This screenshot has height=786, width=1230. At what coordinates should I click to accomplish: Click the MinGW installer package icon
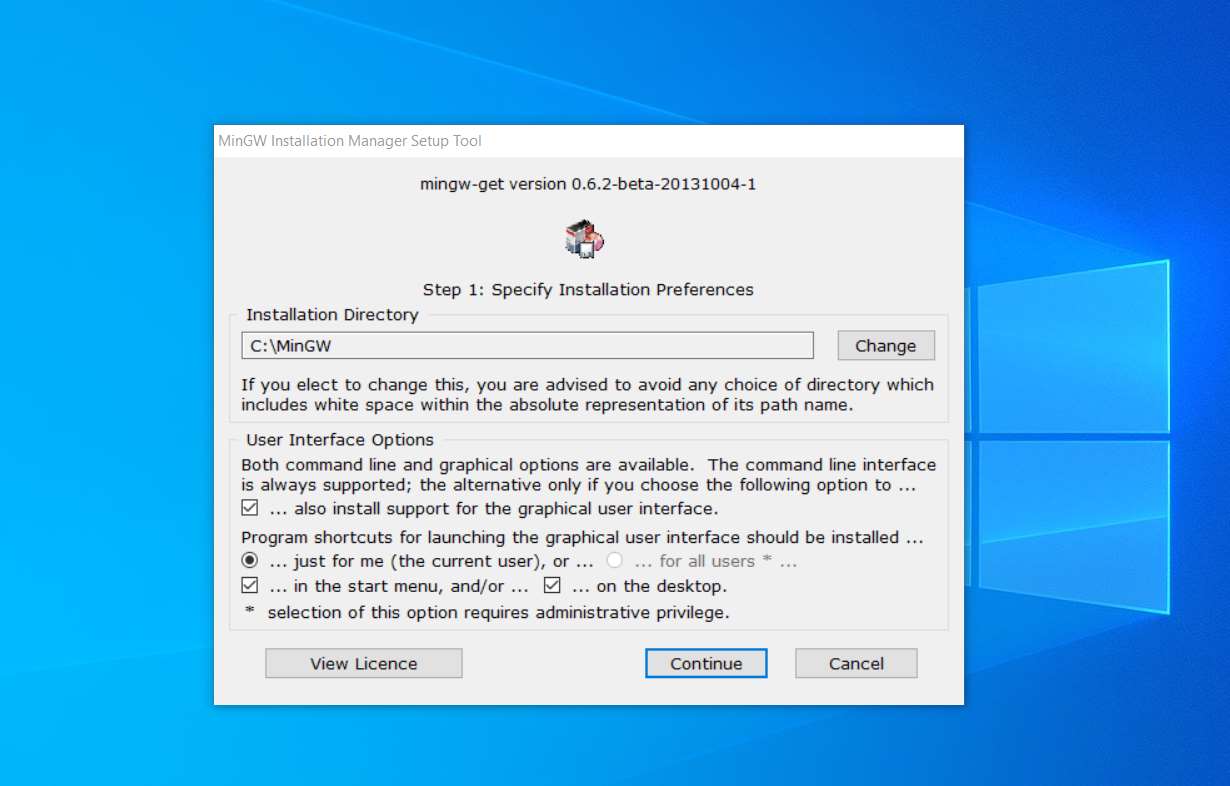[x=585, y=240]
